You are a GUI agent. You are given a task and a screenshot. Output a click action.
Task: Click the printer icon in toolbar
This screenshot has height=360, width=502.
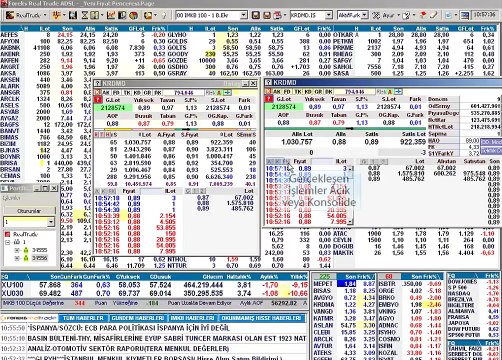[x=277, y=15]
